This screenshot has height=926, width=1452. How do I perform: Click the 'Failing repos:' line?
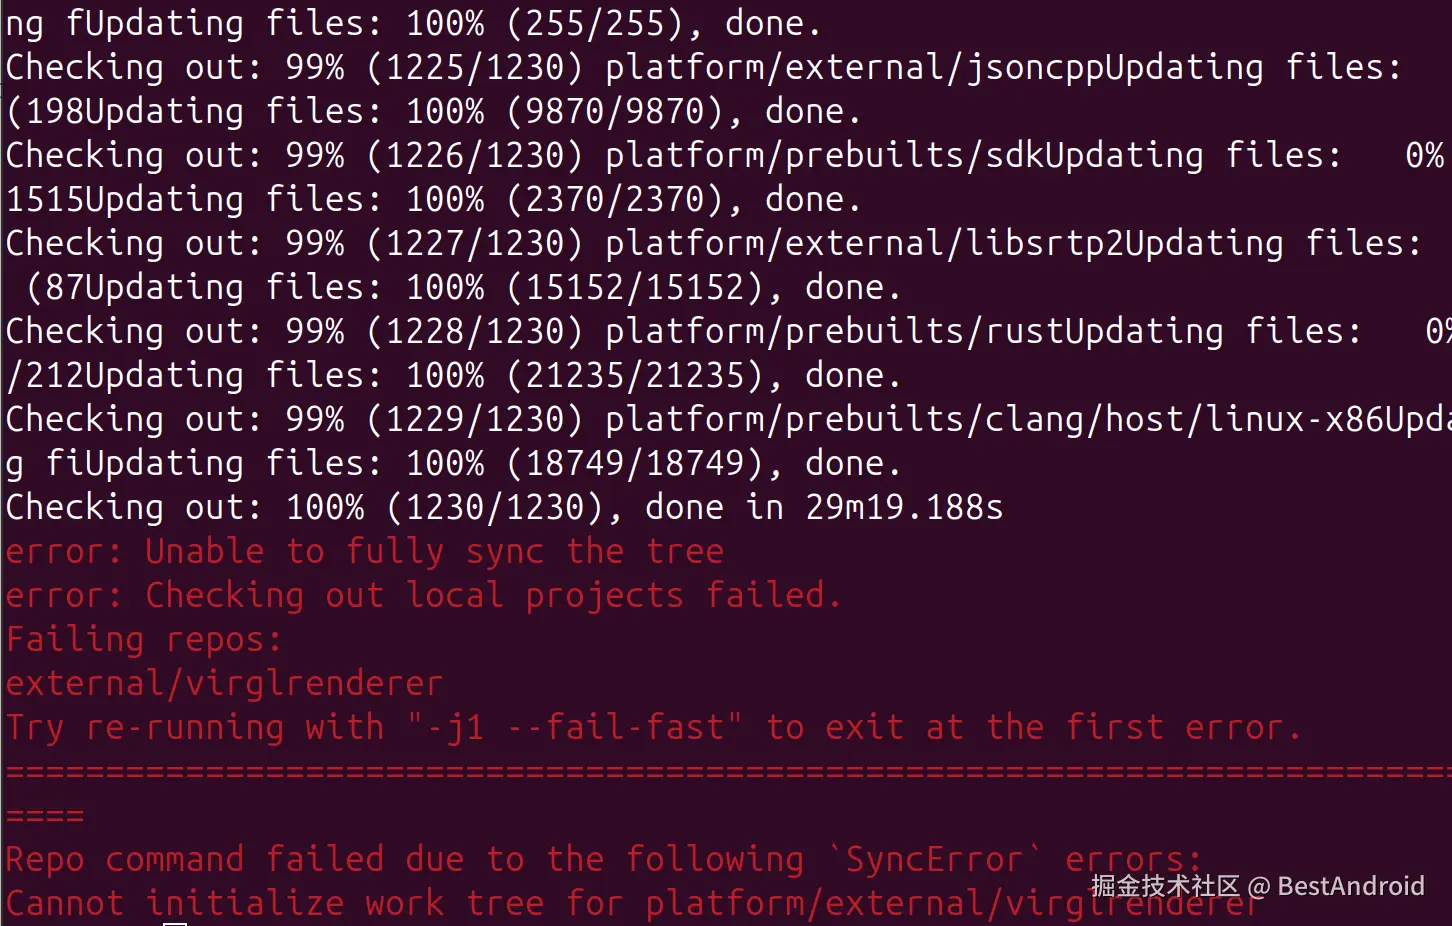coord(144,639)
